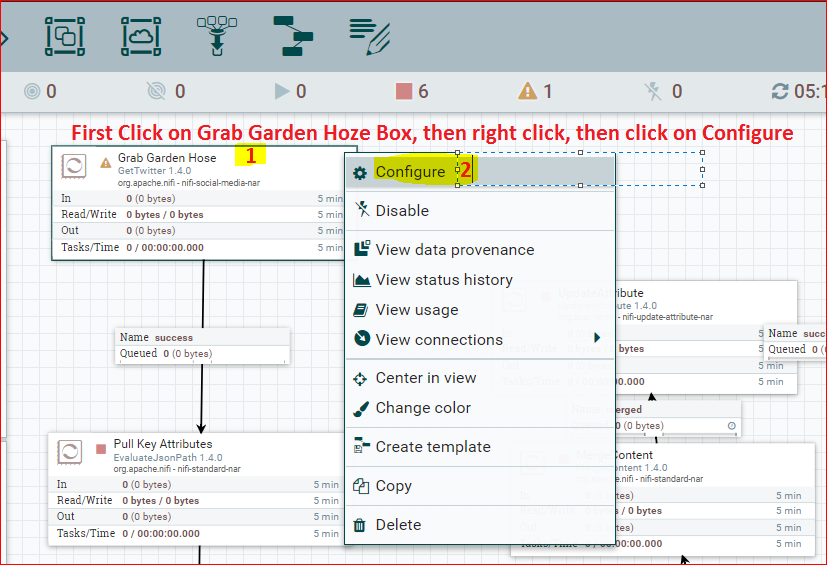The image size is (827, 565).
Task: Click the last refreshed icon
Action: click(780, 91)
